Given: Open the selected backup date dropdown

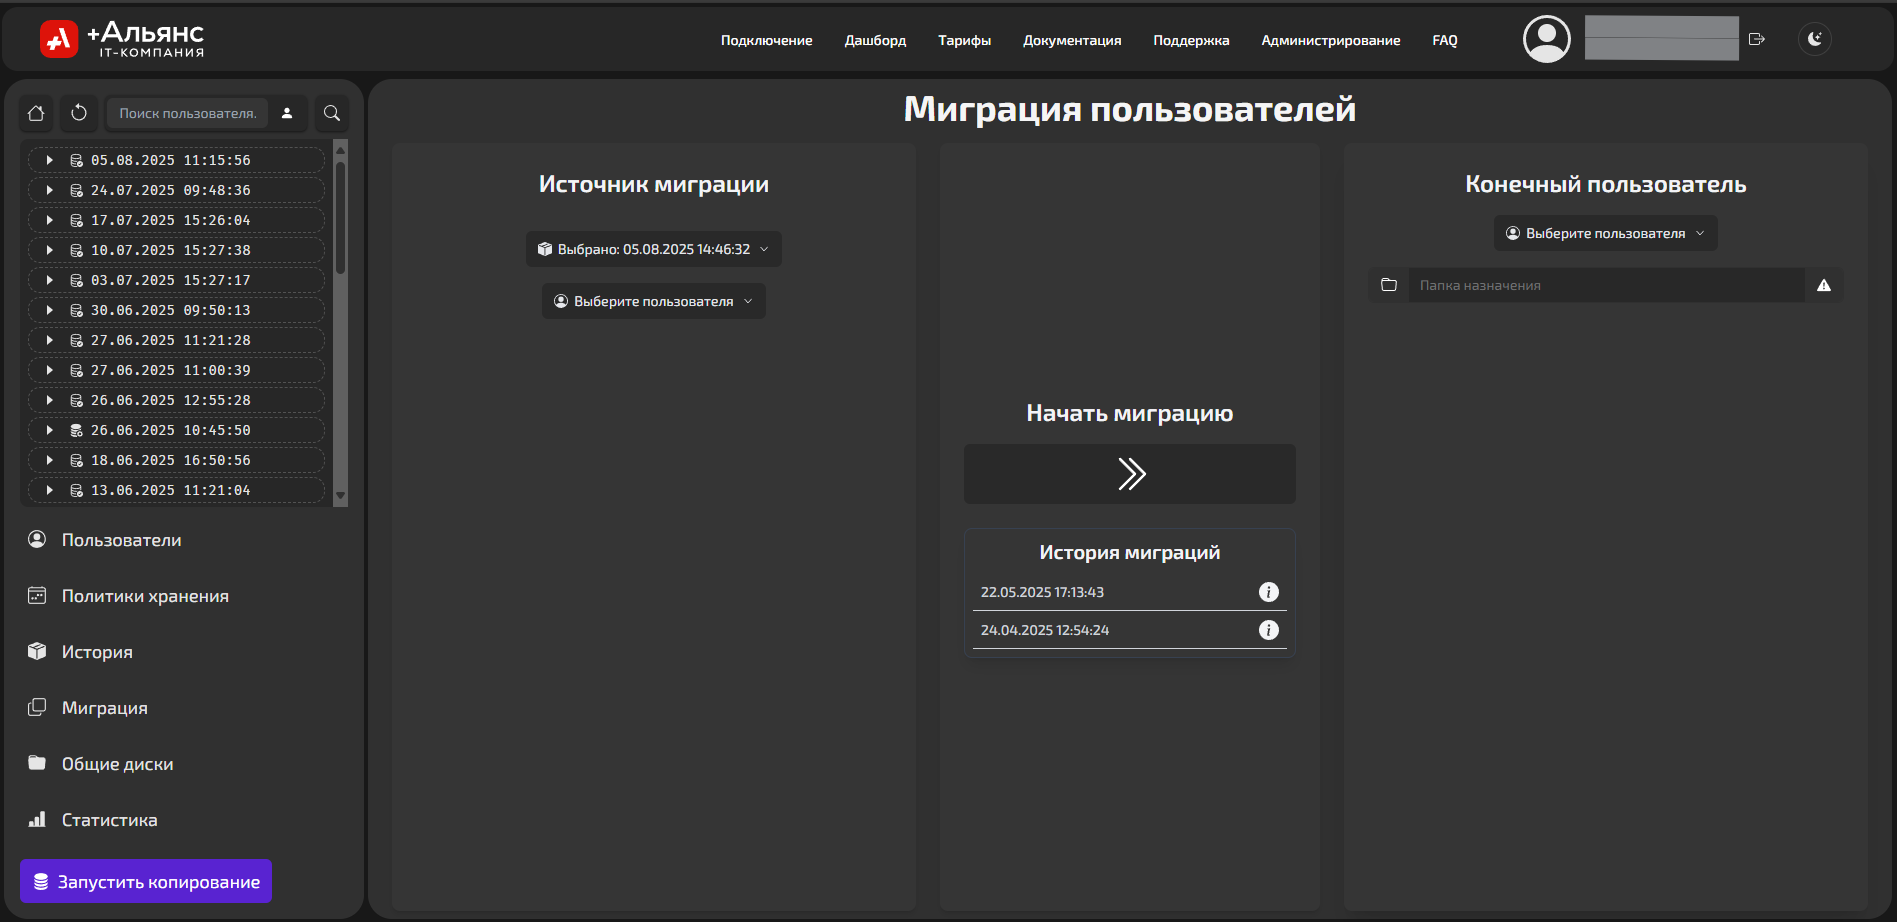Looking at the screenshot, I should [653, 249].
